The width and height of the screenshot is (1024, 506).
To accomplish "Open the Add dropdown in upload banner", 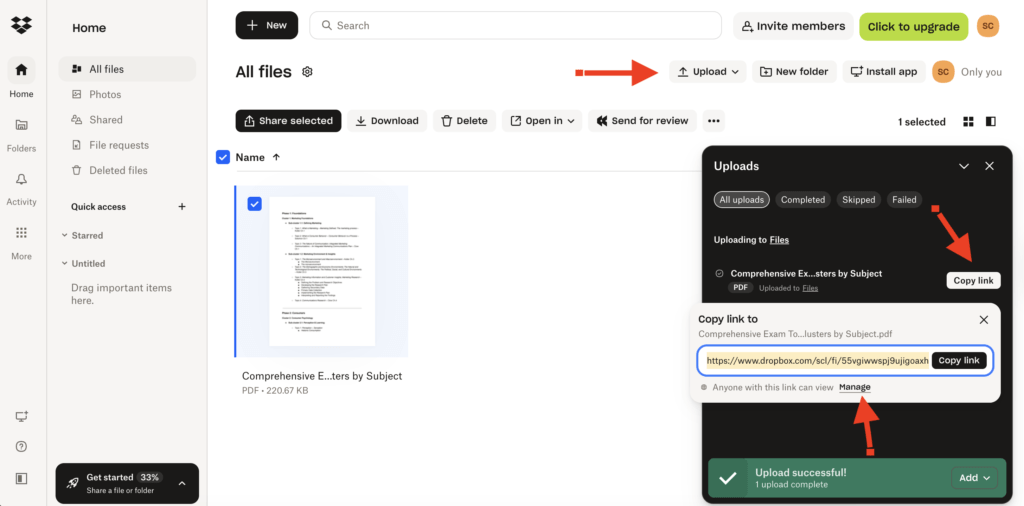I will click(974, 478).
